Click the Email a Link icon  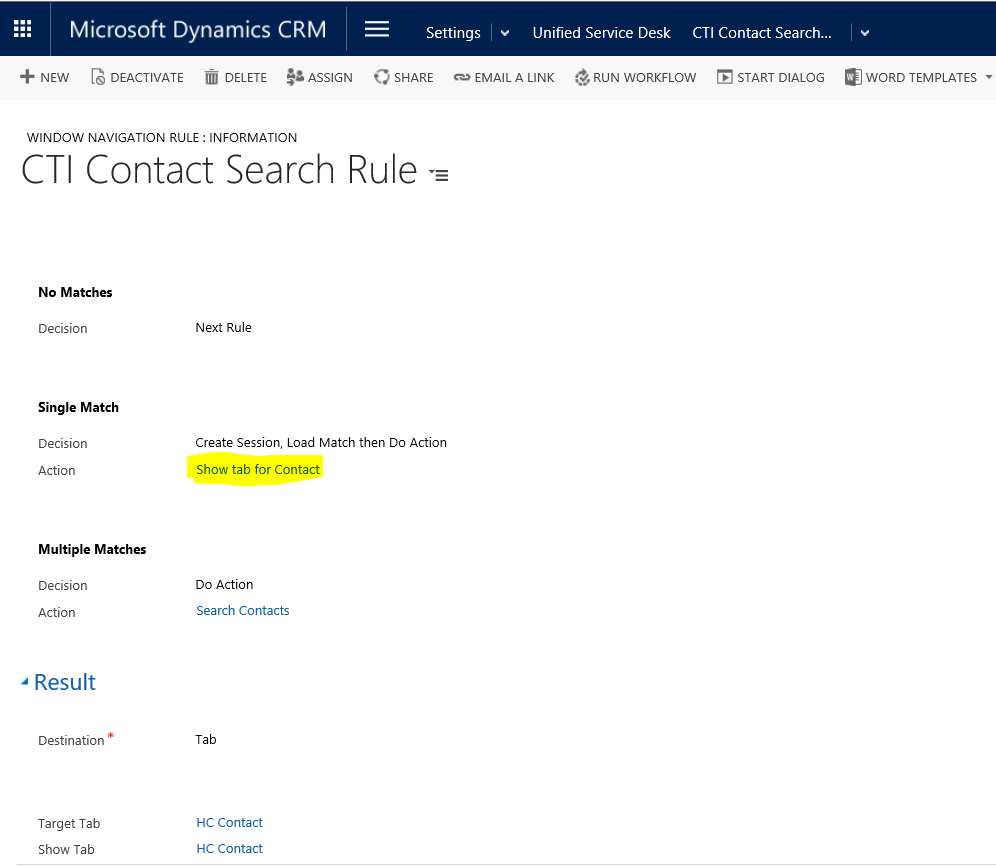click(x=462, y=77)
